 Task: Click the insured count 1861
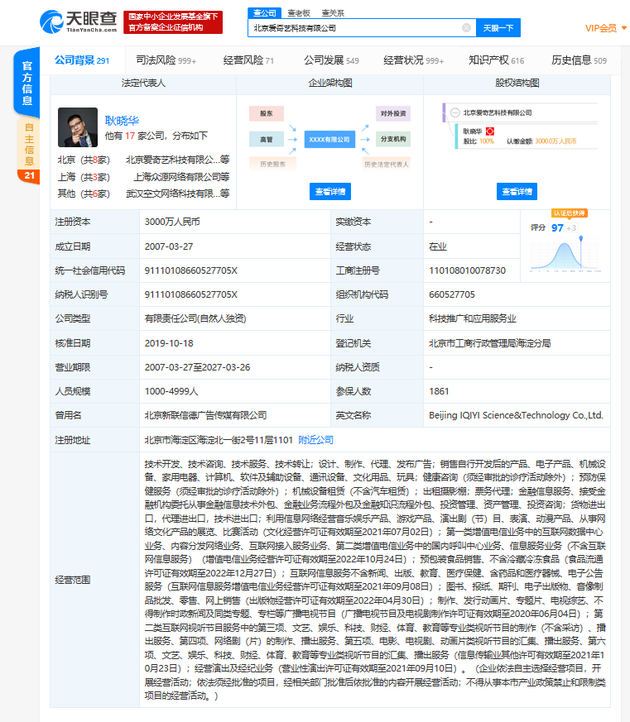click(438, 391)
